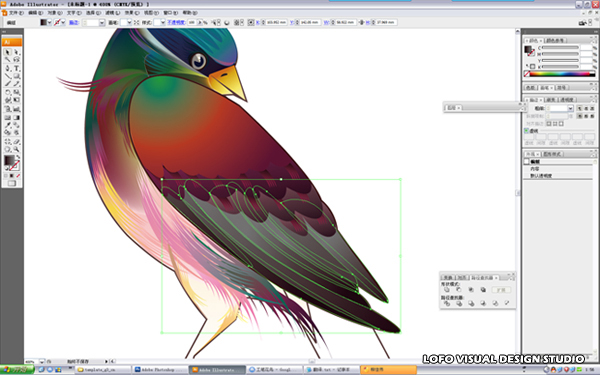Open the stroke color dropdown in control bar

pos(63,23)
